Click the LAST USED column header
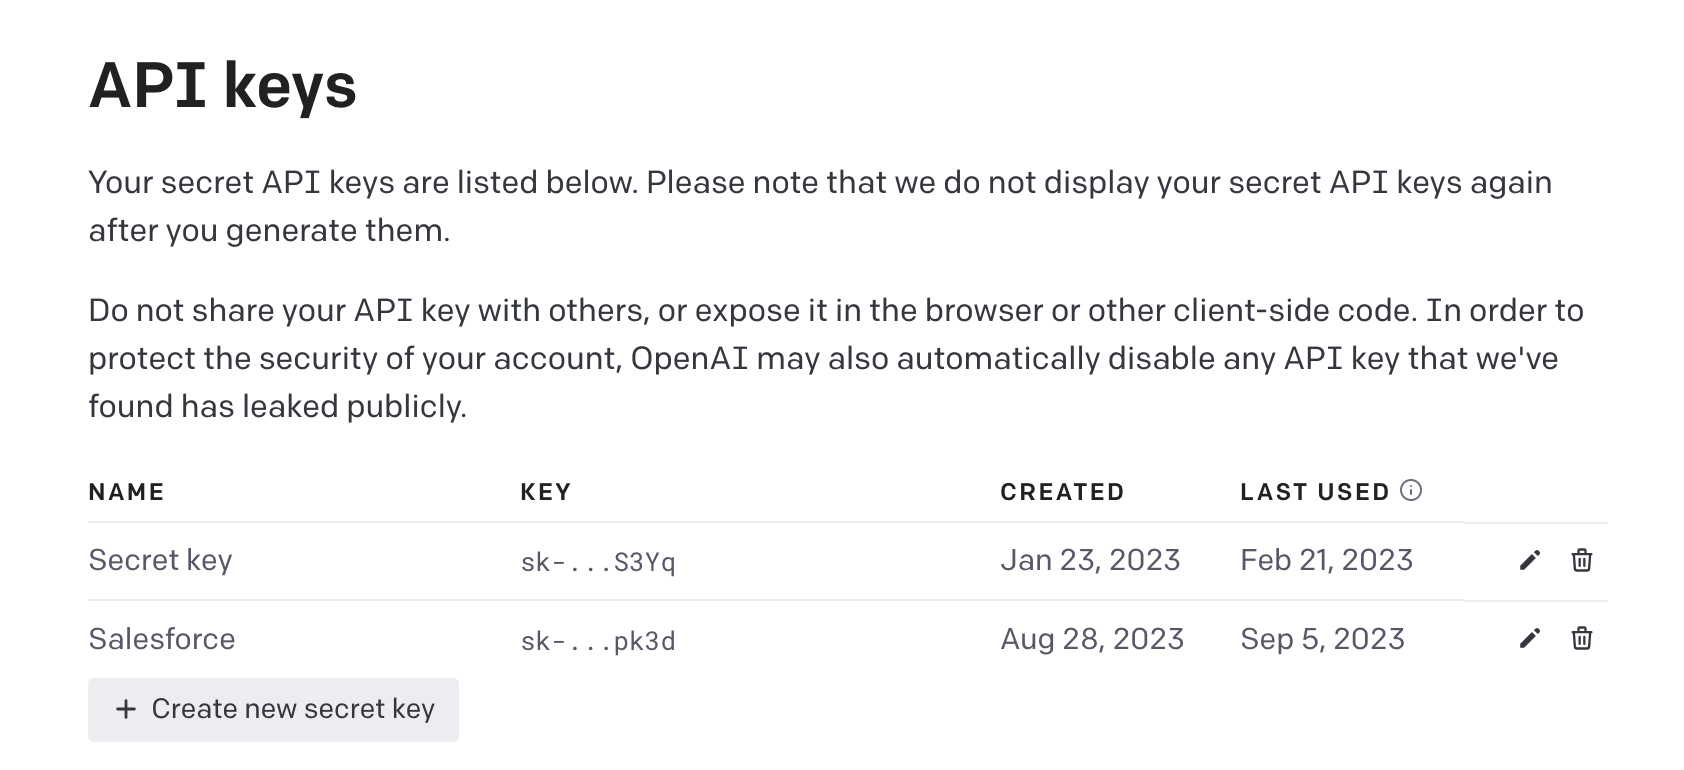The width and height of the screenshot is (1684, 770). [x=1314, y=492]
